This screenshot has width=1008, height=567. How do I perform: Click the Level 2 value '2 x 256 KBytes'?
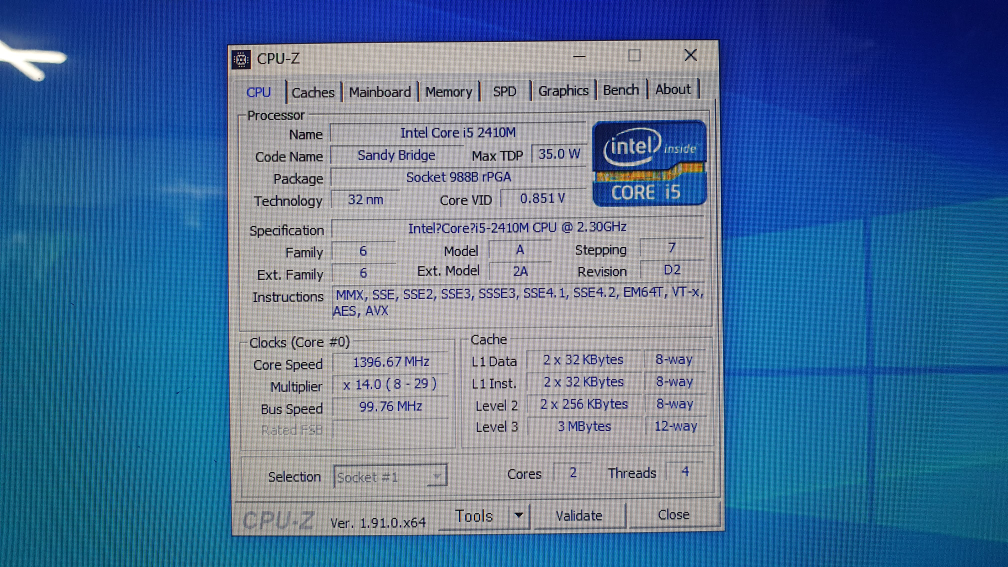[584, 404]
